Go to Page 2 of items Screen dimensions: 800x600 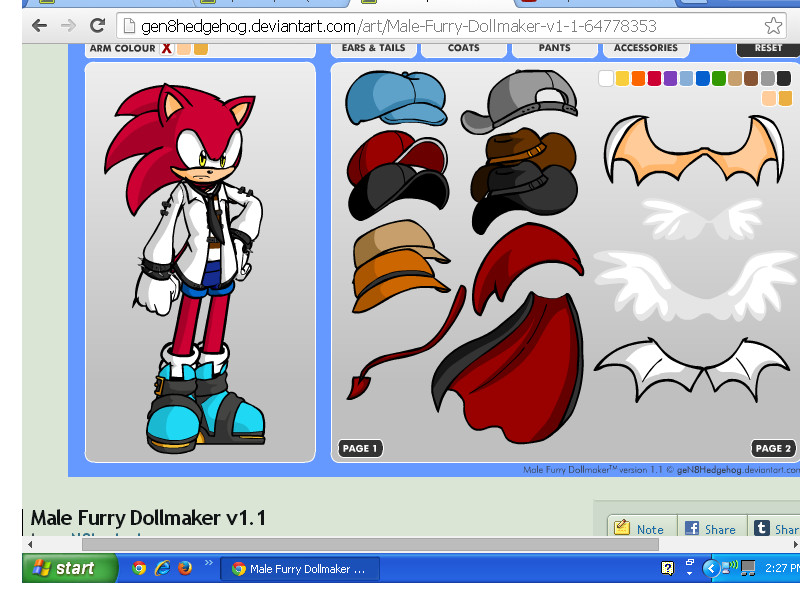(x=773, y=448)
